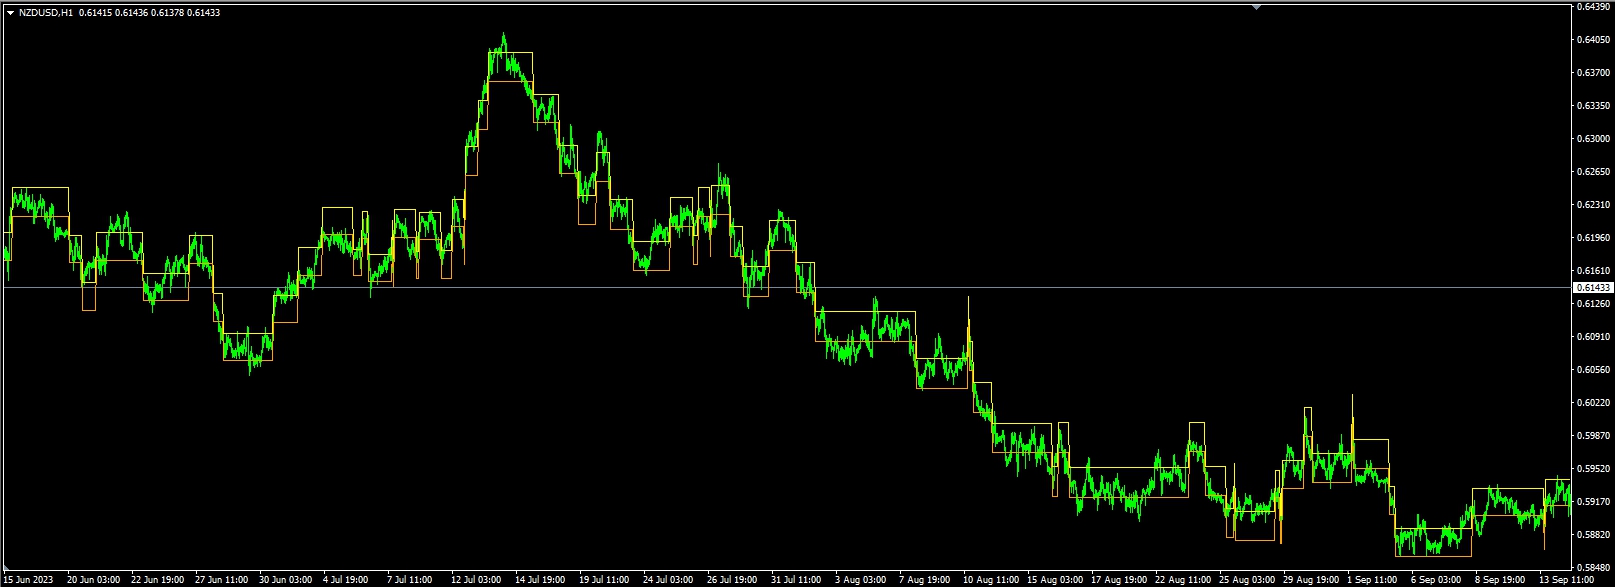Click the 0.59520 price scale label
Screen dimensions: 1615x587
1592,468
